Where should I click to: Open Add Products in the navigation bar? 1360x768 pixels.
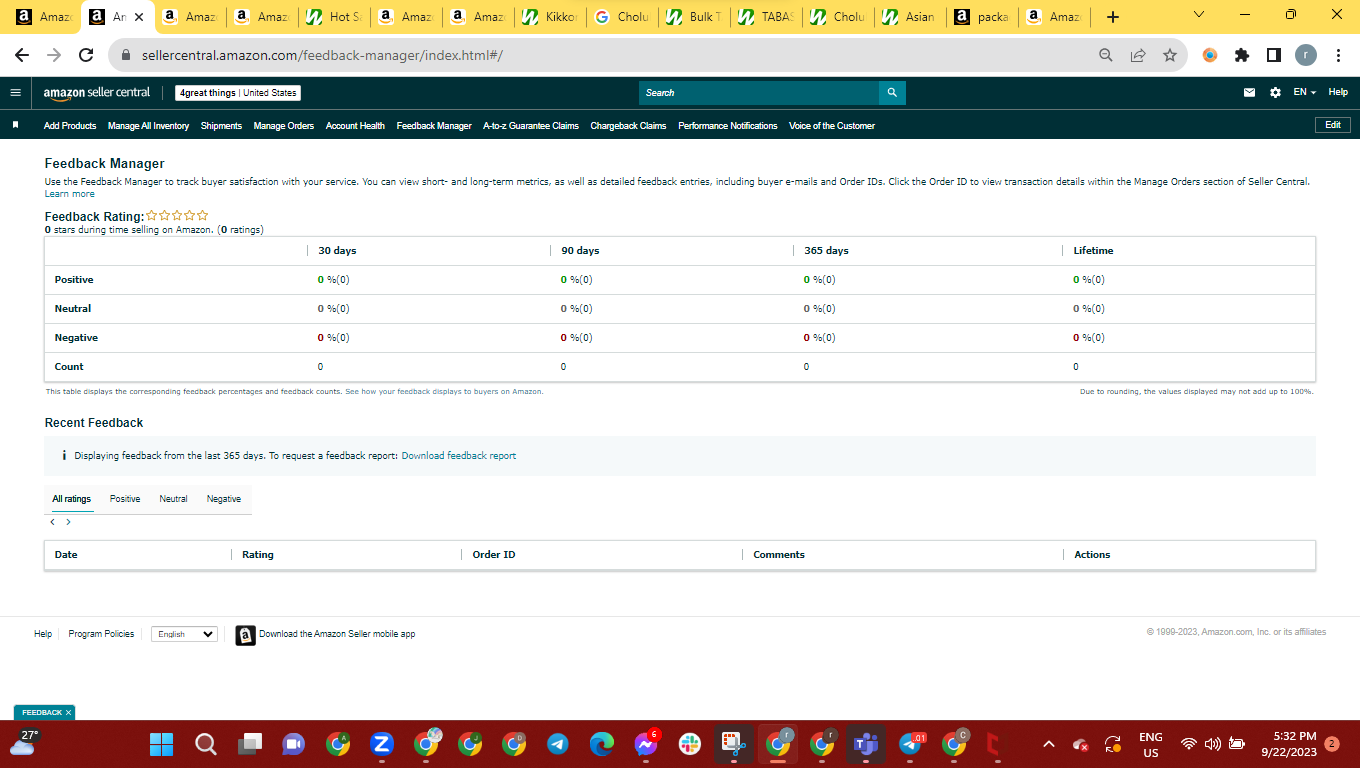pos(70,126)
